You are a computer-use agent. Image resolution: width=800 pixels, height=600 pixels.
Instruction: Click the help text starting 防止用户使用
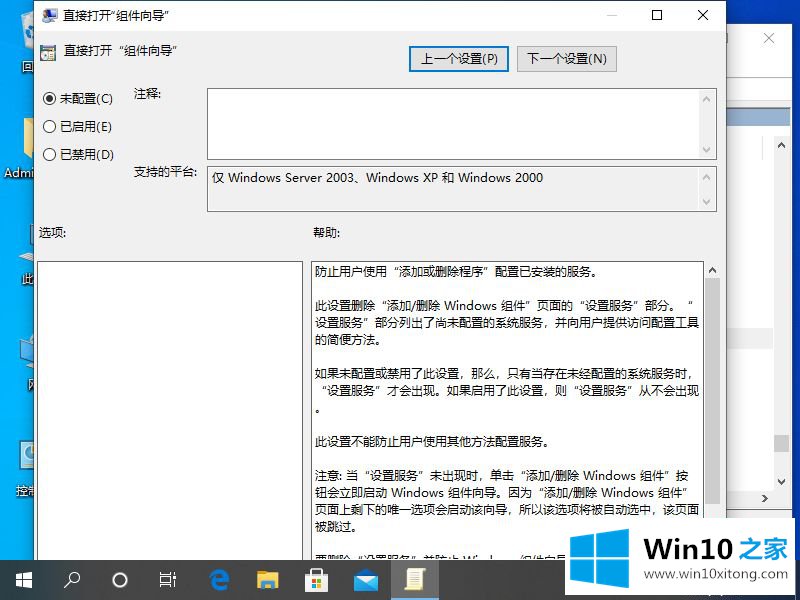(x=456, y=271)
